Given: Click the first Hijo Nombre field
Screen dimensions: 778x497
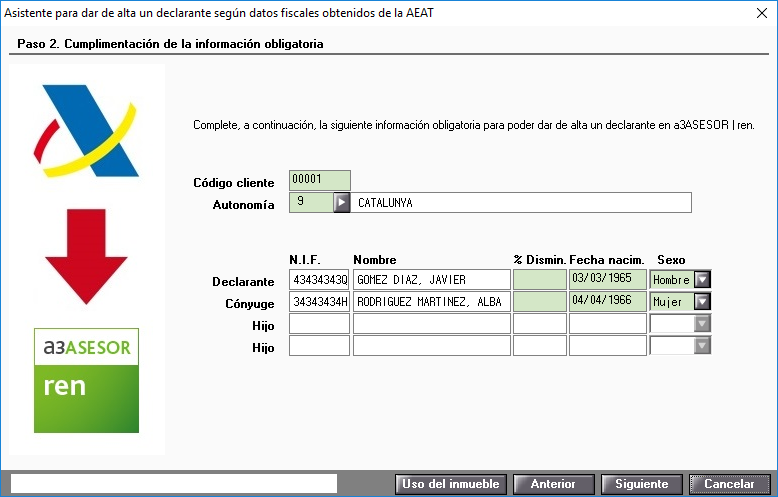Looking at the screenshot, I should point(432,324).
